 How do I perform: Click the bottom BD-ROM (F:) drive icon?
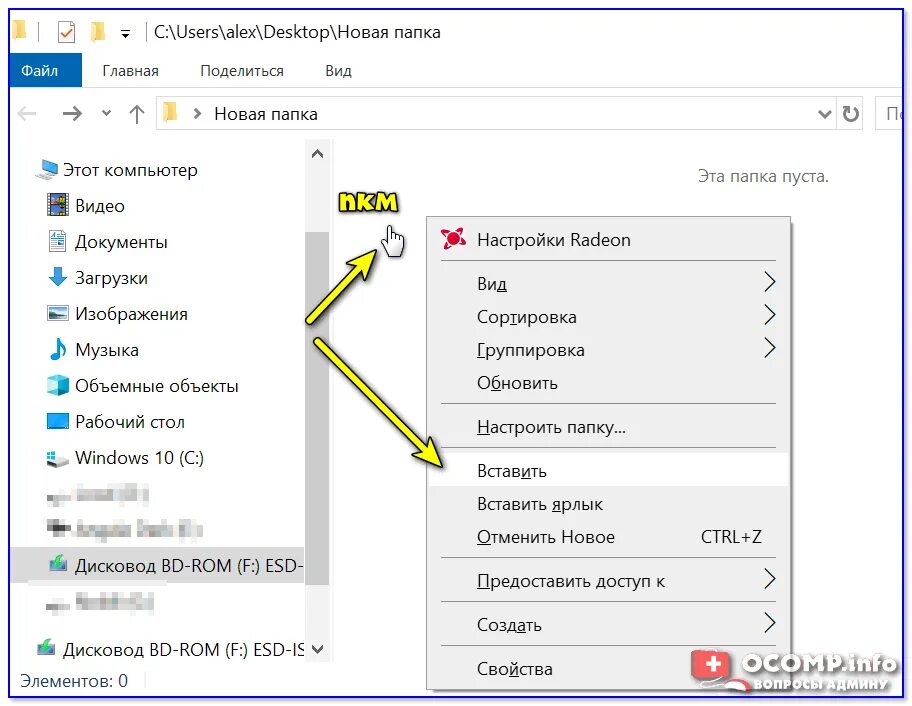[46, 647]
